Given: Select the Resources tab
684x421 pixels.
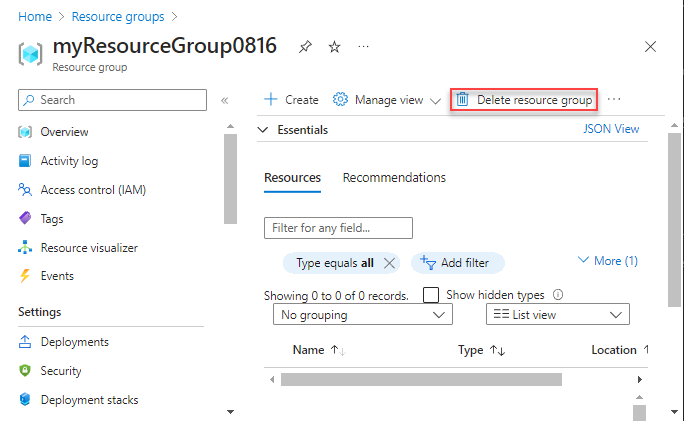Looking at the screenshot, I should (292, 178).
